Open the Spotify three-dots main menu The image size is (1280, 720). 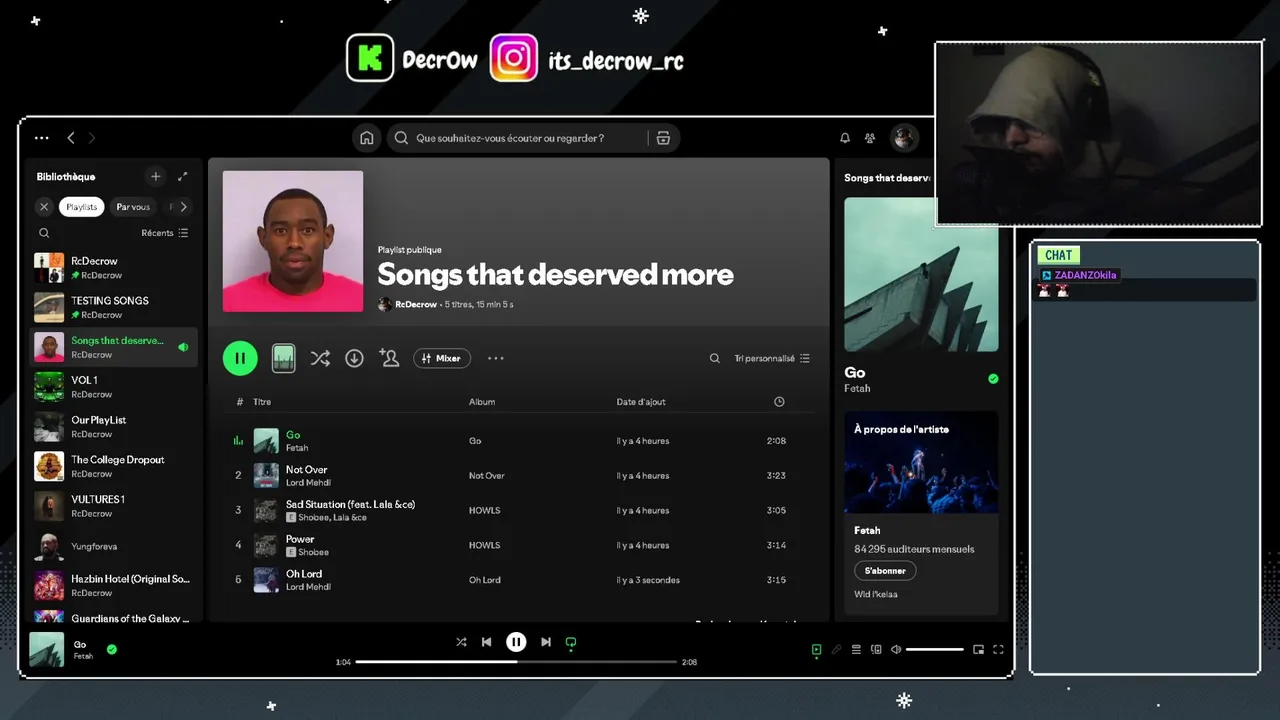(41, 138)
